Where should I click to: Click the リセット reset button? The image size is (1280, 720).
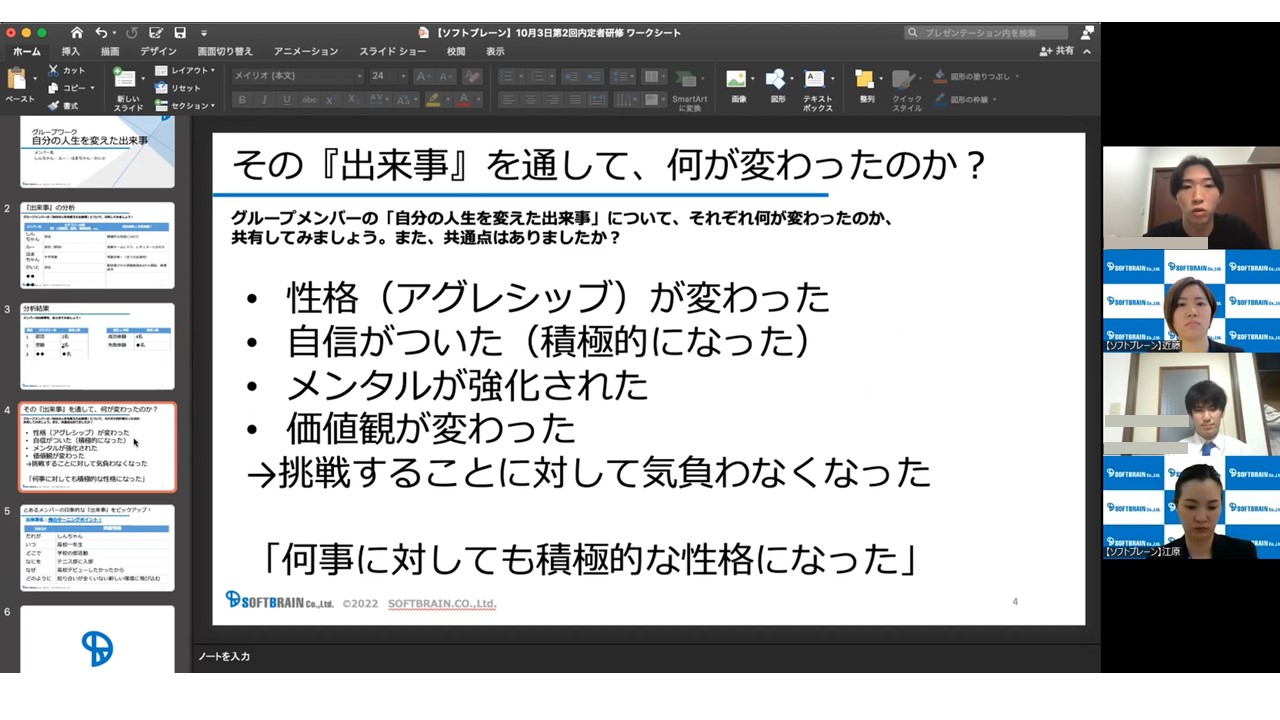tap(178, 88)
